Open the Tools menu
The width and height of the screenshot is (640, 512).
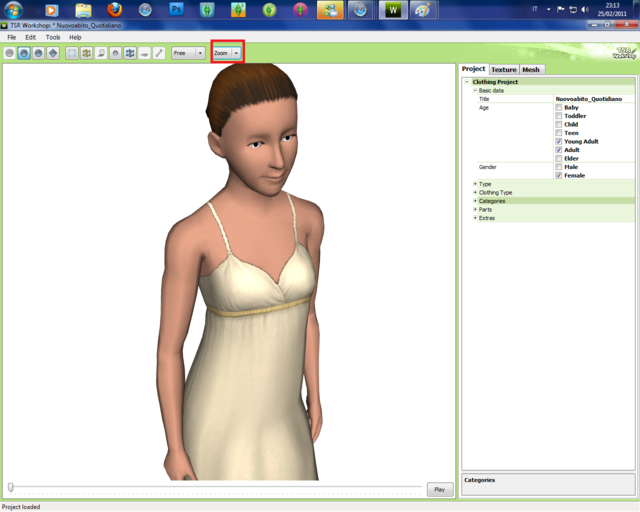53,37
